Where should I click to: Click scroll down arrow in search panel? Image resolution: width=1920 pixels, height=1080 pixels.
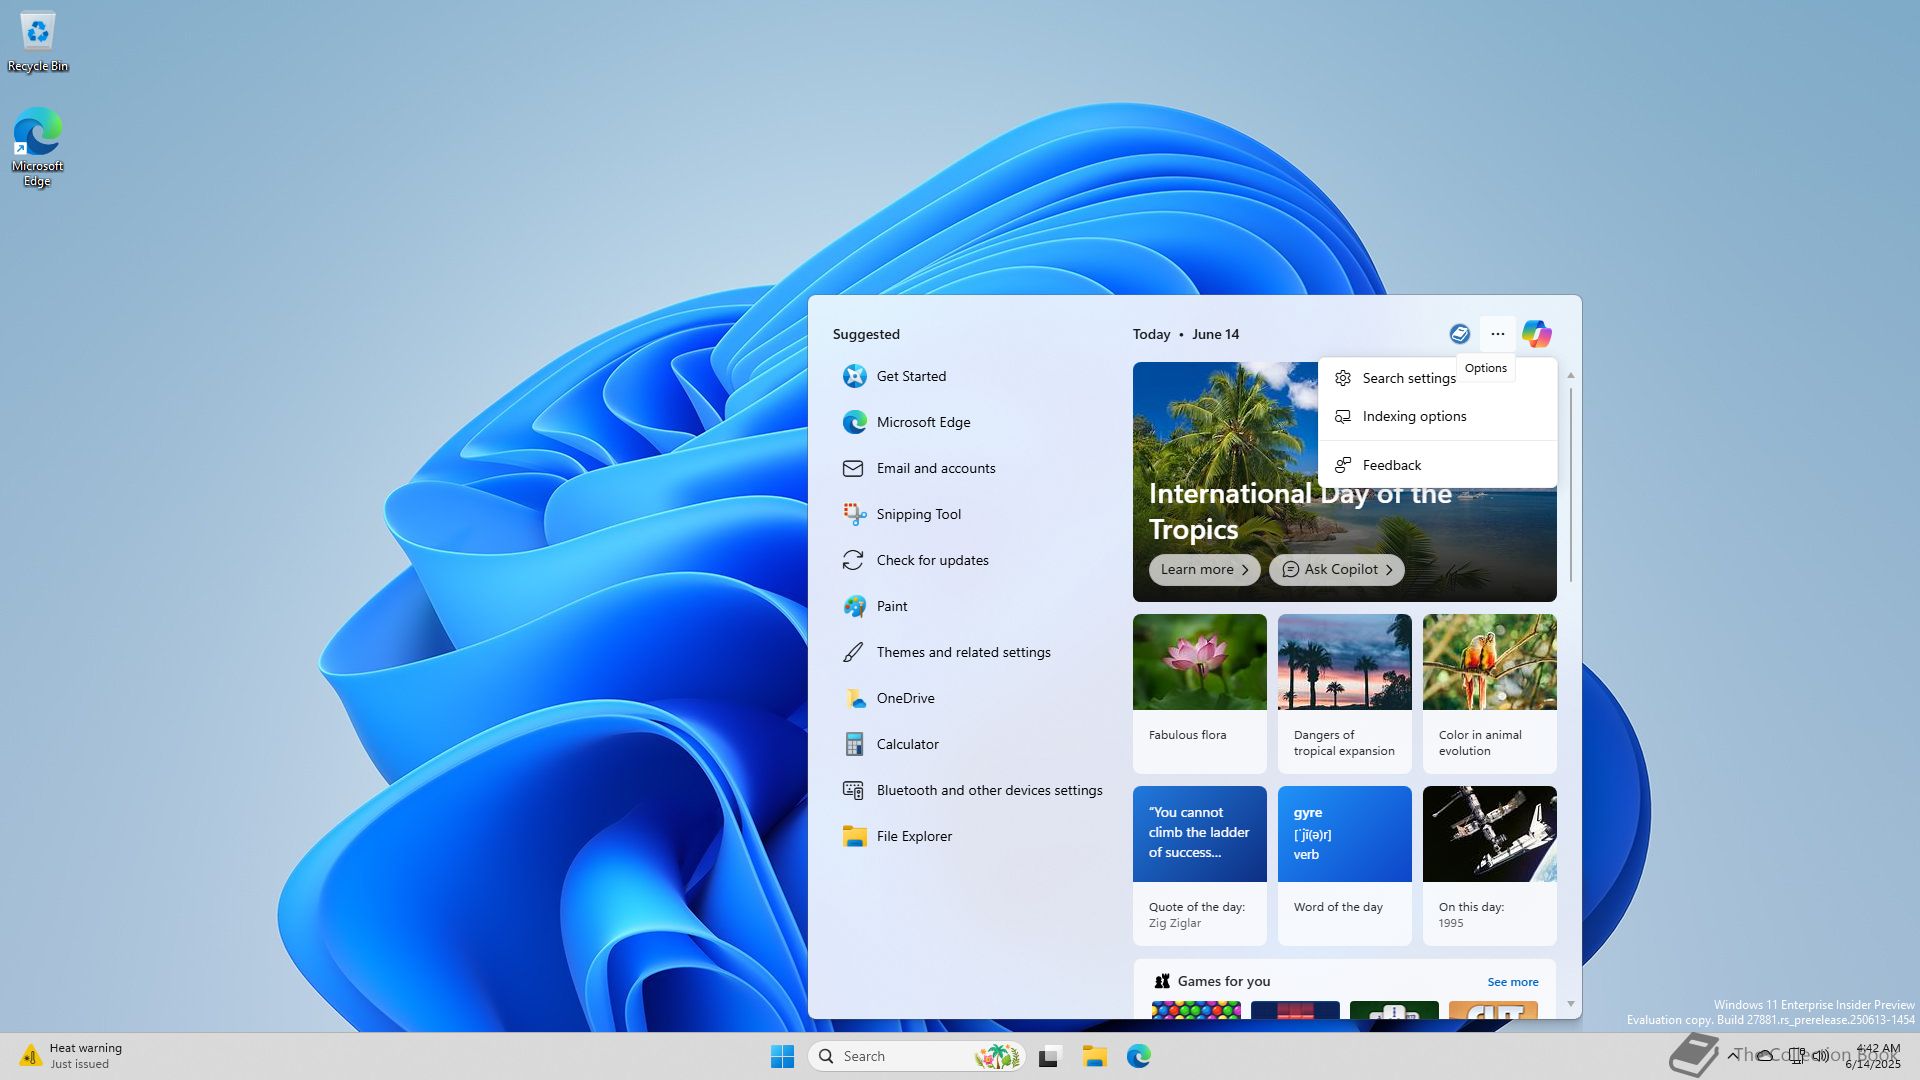pos(1570,1004)
